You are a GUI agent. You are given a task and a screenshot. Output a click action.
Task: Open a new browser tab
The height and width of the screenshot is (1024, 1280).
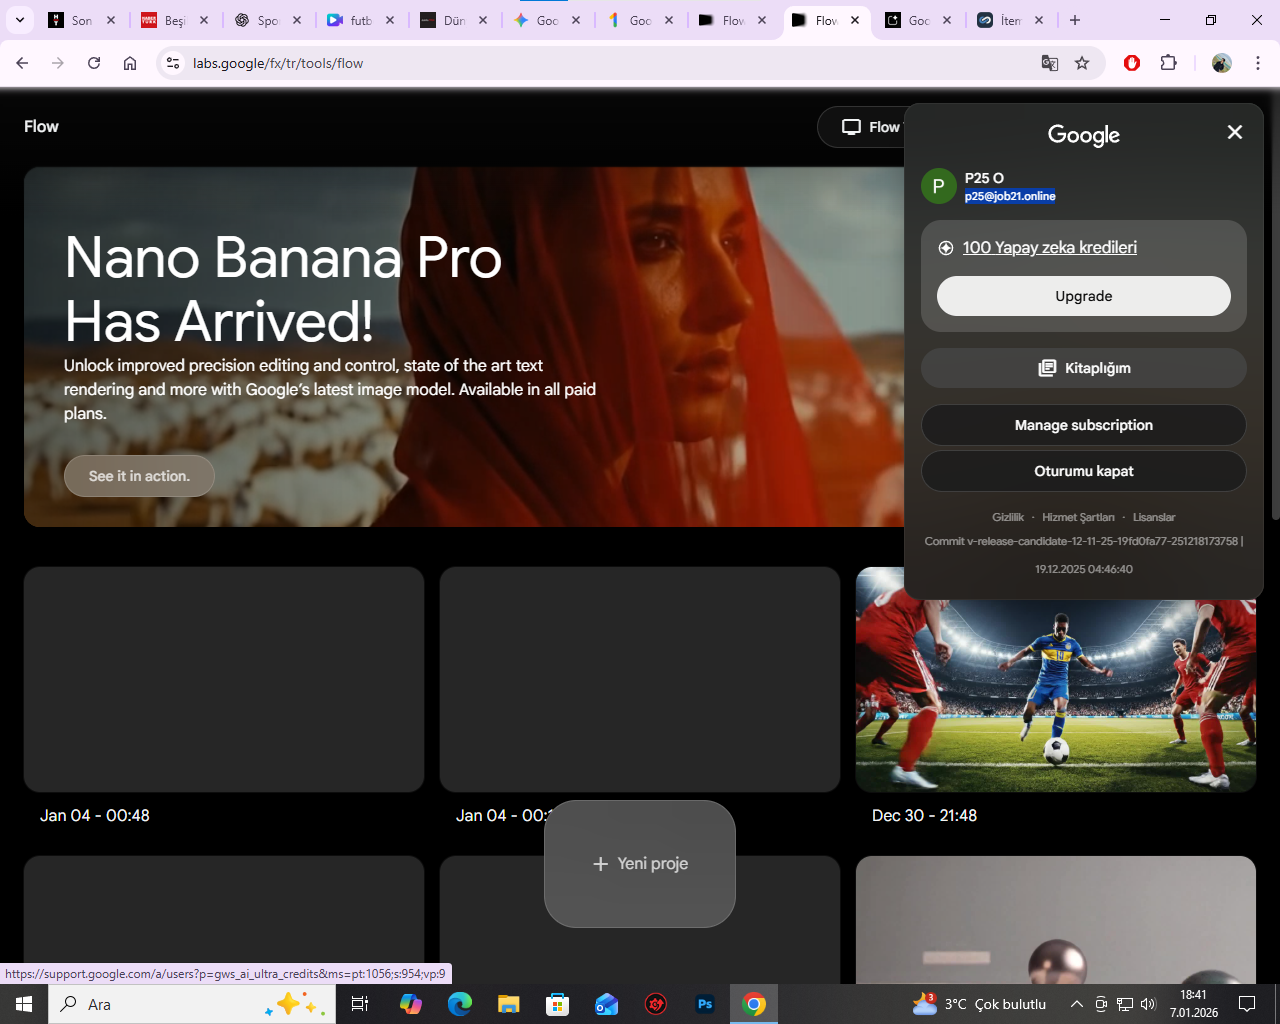coord(1075,20)
